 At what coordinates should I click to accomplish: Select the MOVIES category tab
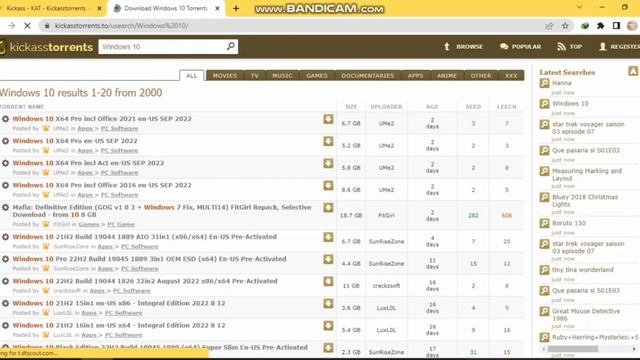coord(224,76)
